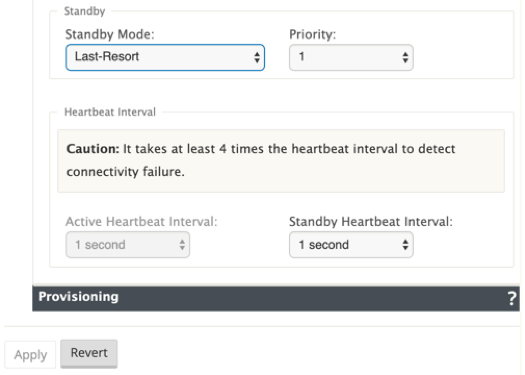Click the Active Heartbeat Interval label
Viewport: 525px width, 375px height.
tap(141, 222)
